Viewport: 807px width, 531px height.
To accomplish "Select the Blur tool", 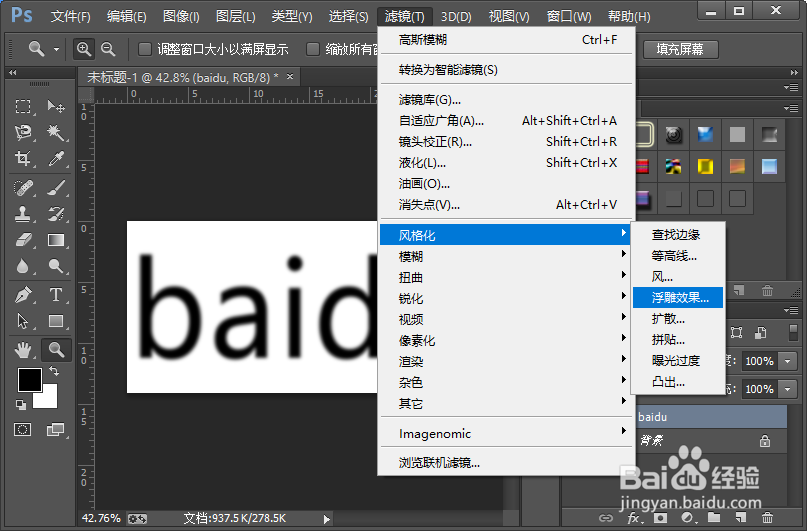I will tap(23, 266).
